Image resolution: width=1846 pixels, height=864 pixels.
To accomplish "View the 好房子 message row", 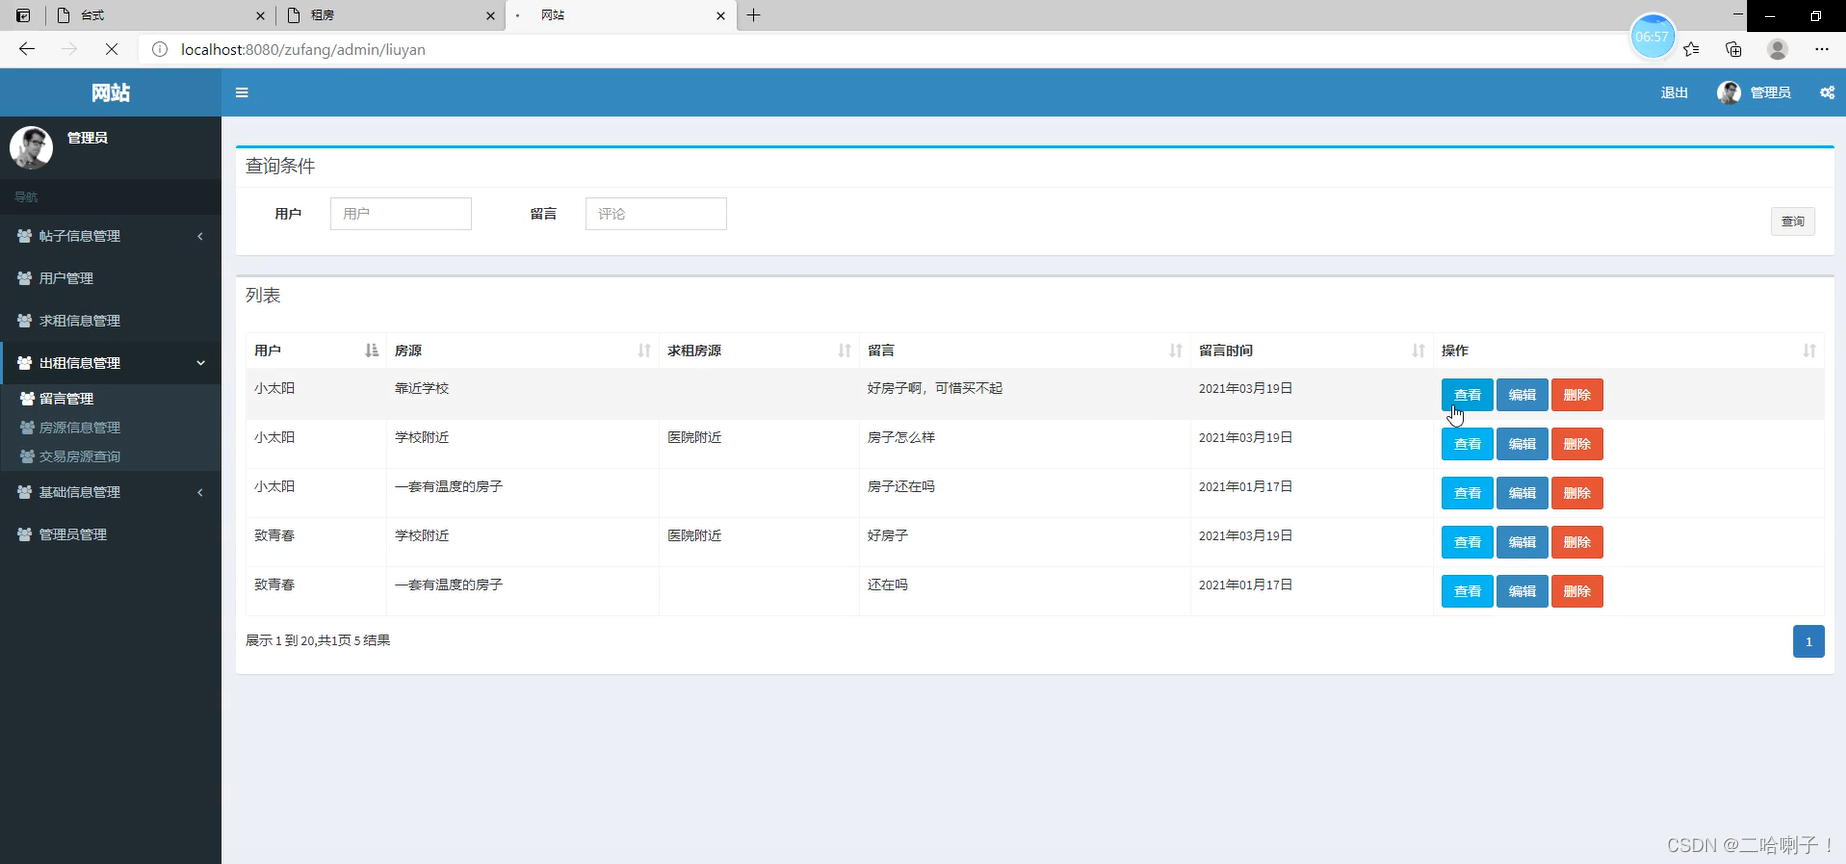I will [x=1467, y=542].
